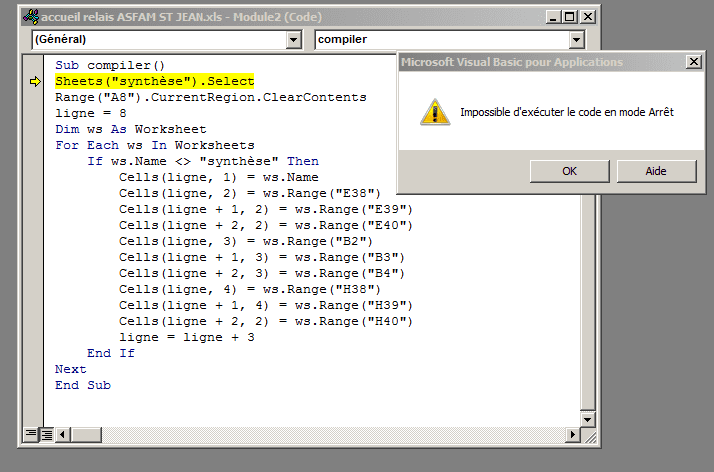Viewport: 714px width, 472px height.
Task: Close the Microsoft Visual Basic error dialog
Action: pyautogui.click(x=693, y=62)
